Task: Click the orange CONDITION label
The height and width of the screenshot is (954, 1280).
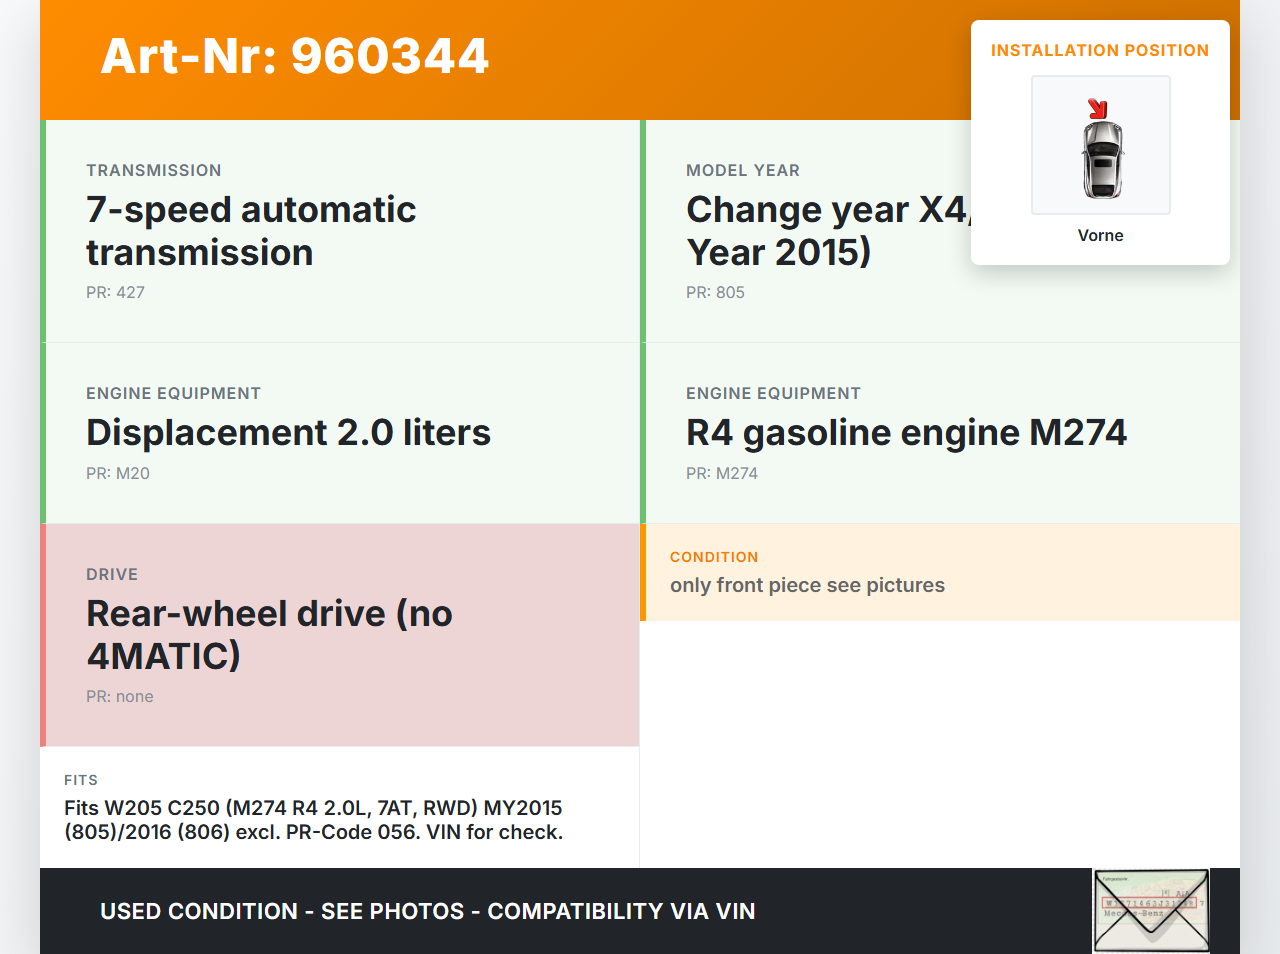Action: point(714,557)
